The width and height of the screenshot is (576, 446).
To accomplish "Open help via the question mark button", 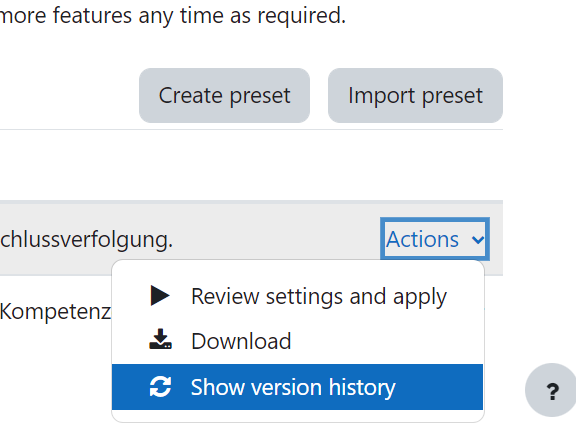I will click(x=551, y=390).
